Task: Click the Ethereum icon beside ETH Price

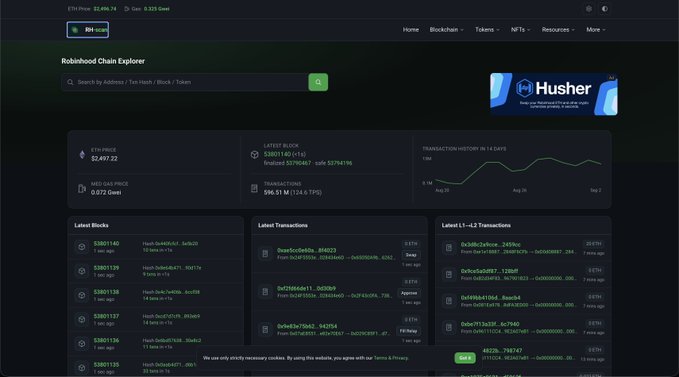Action: [x=82, y=155]
